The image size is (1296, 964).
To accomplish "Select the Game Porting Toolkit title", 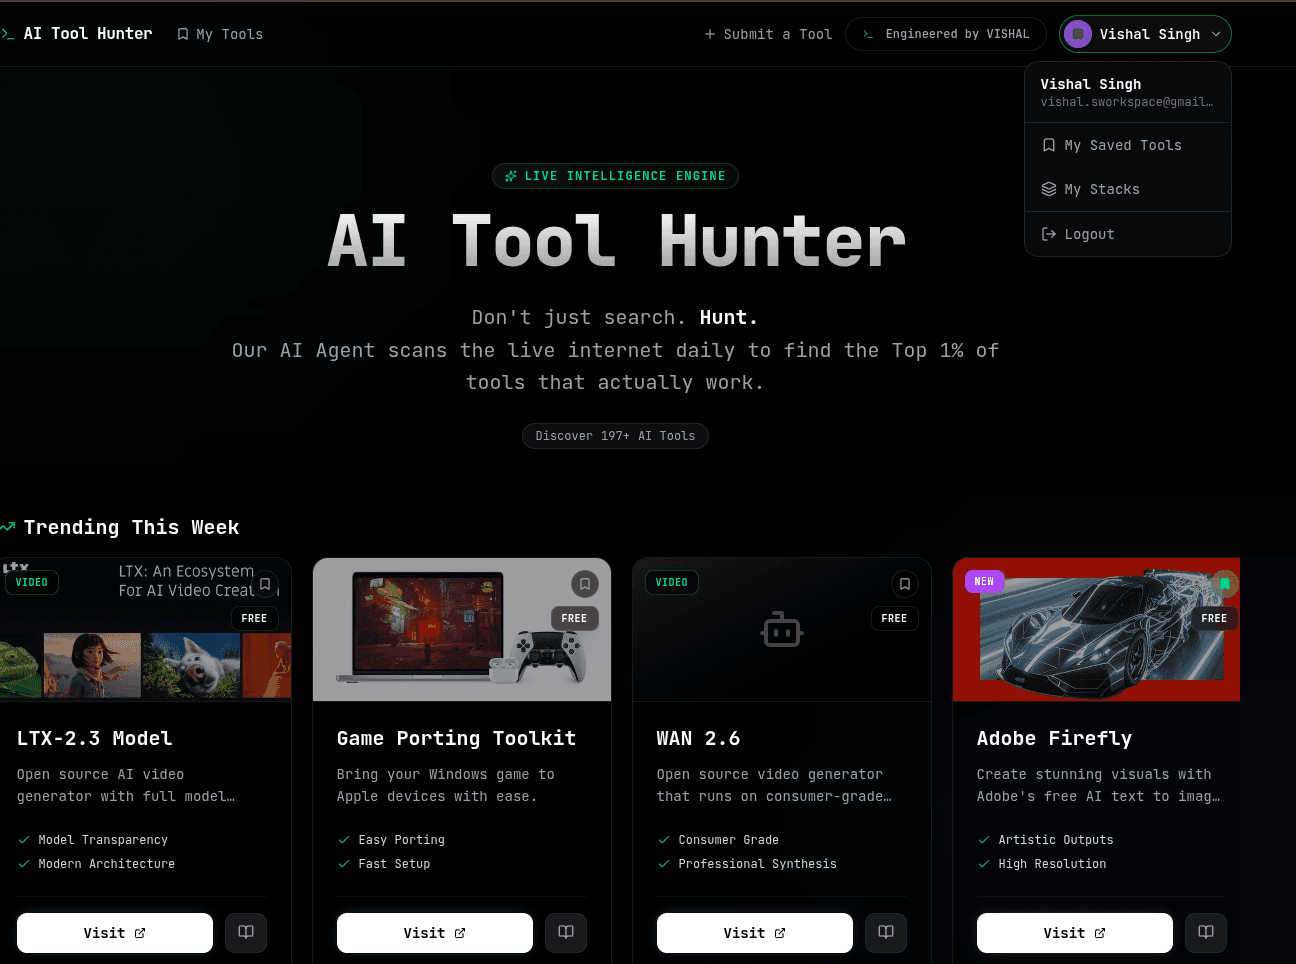I will pyautogui.click(x=456, y=738).
